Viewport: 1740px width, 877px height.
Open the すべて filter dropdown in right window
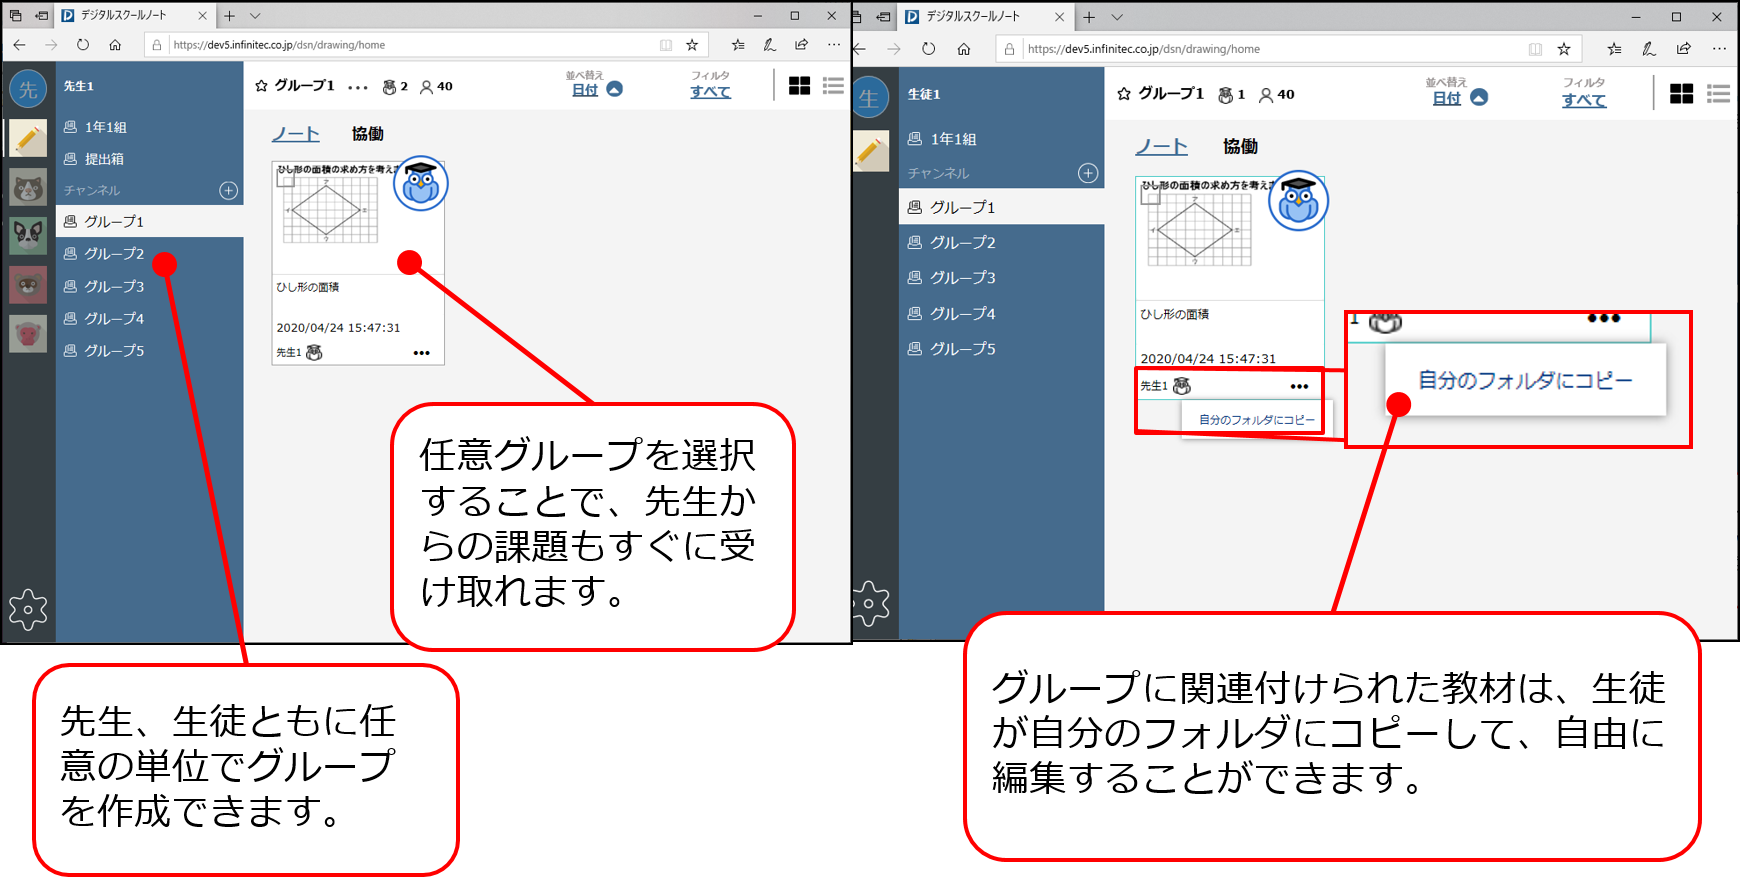(x=1584, y=100)
